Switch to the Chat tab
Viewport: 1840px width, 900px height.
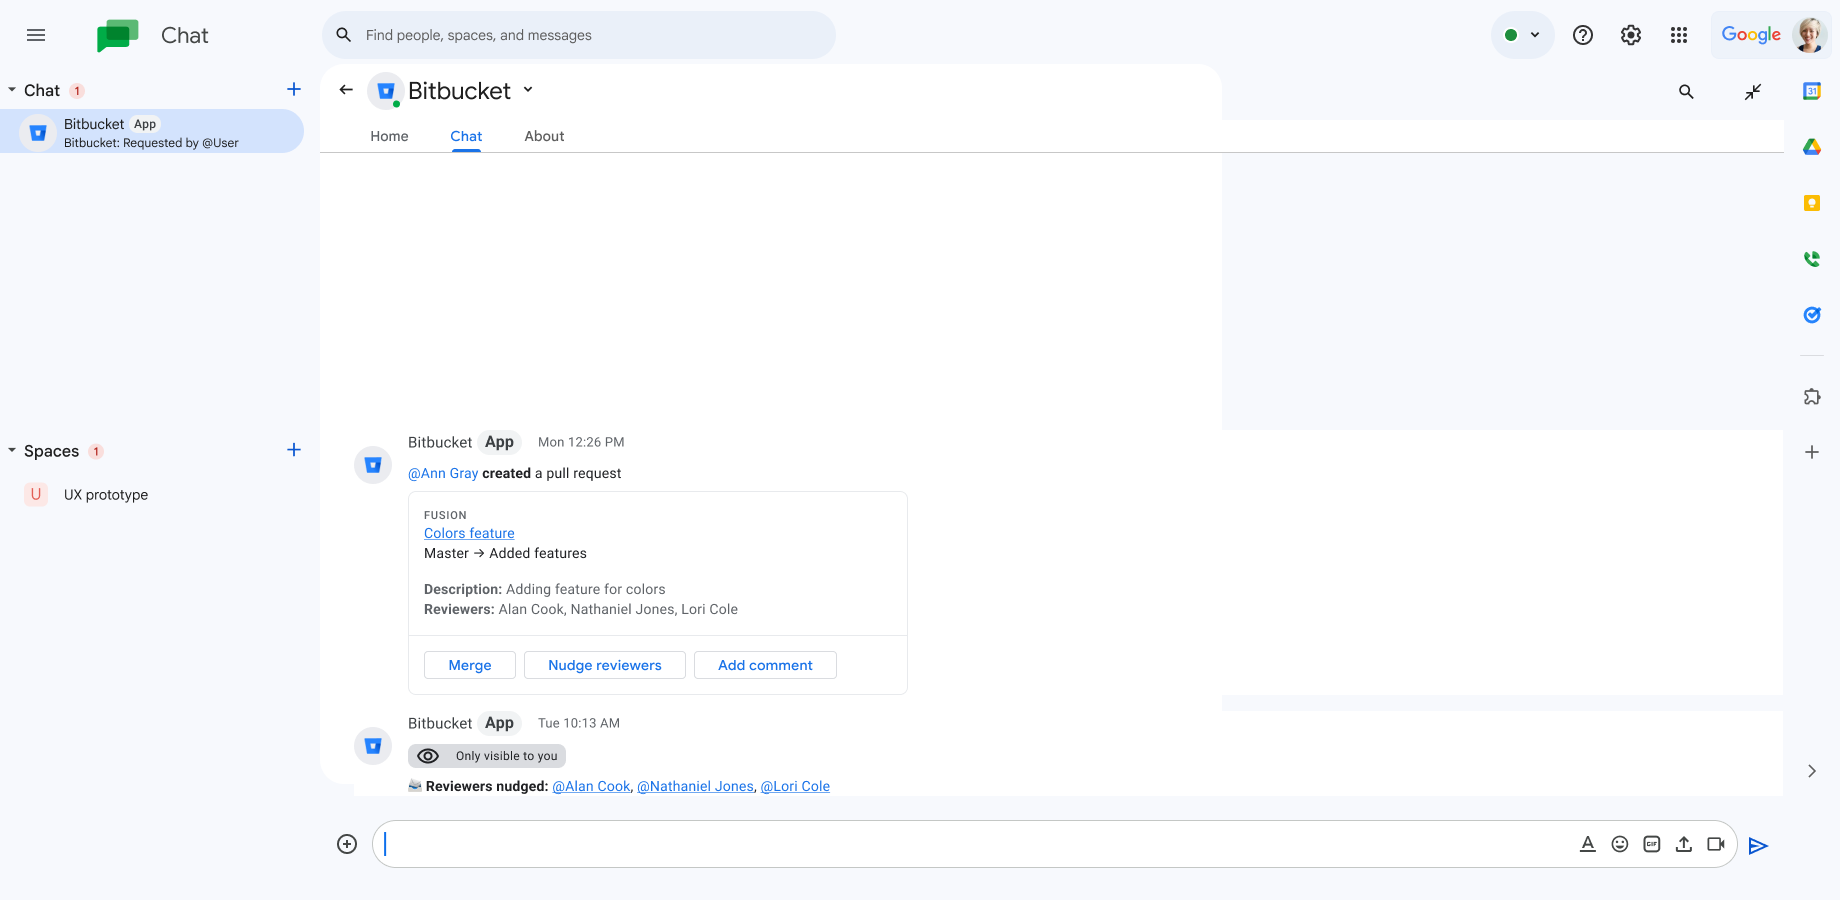click(466, 136)
